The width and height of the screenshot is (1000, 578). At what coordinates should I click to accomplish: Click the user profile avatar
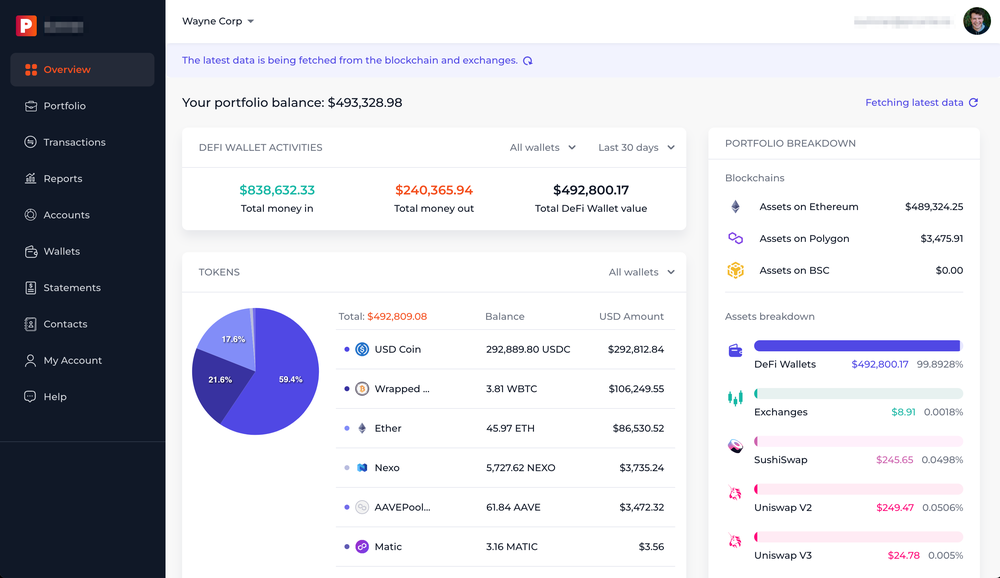(x=976, y=21)
